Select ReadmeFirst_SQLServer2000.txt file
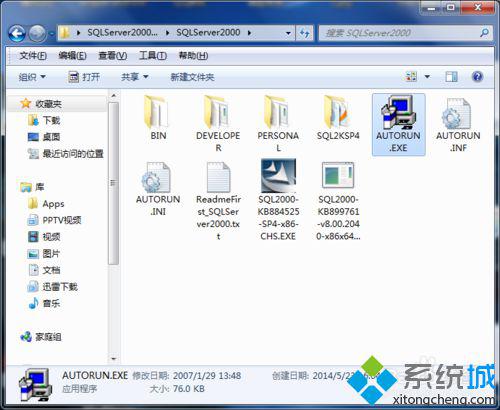500x410 pixels. 218,201
